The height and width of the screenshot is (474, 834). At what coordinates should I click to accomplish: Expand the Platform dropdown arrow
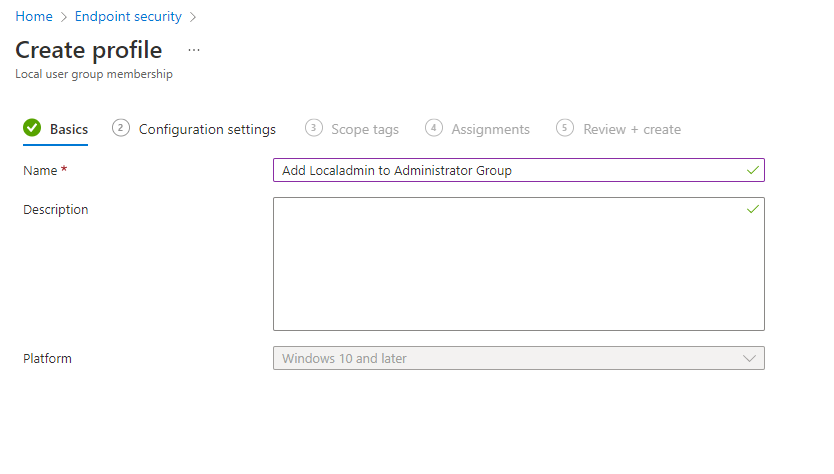point(749,359)
